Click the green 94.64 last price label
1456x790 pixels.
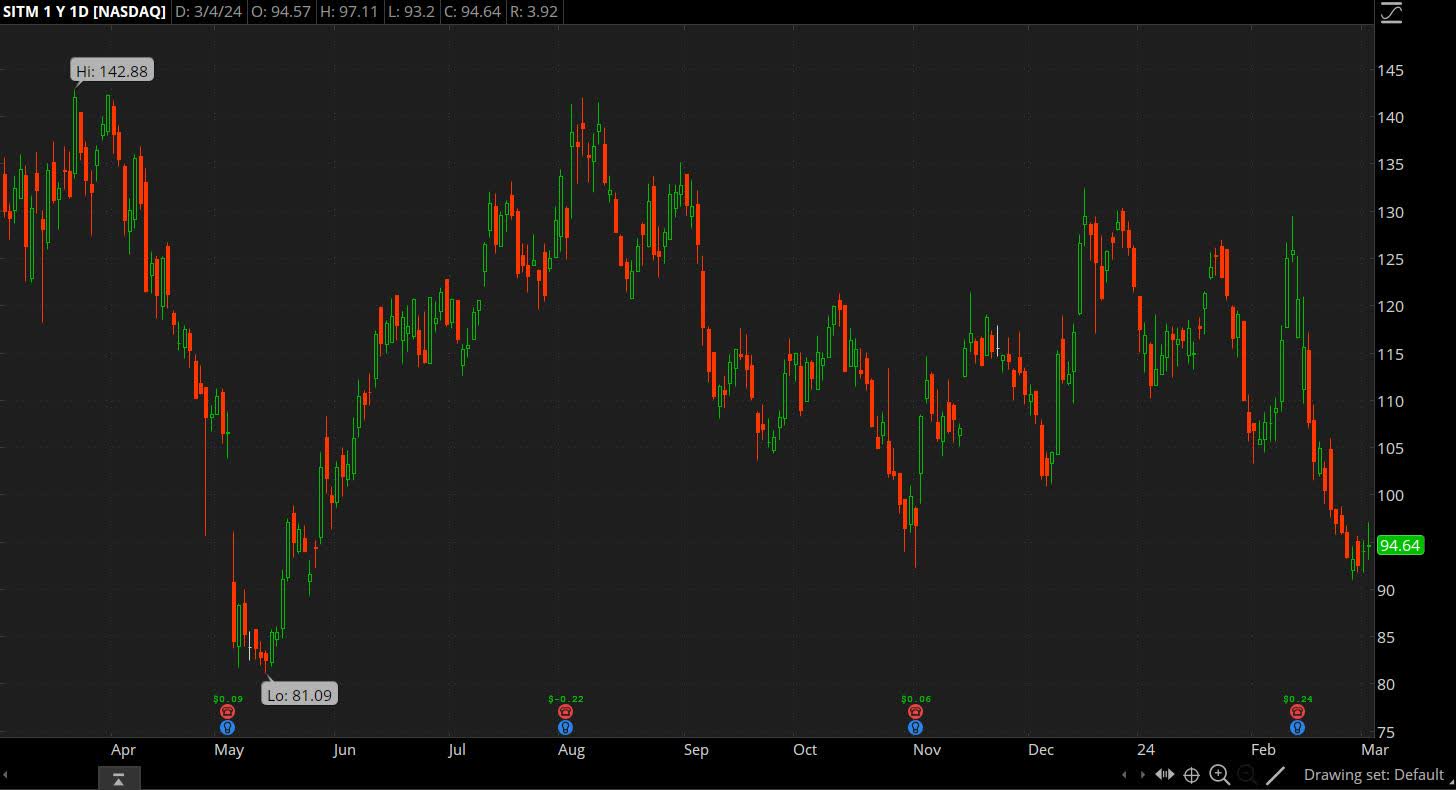(x=1400, y=546)
